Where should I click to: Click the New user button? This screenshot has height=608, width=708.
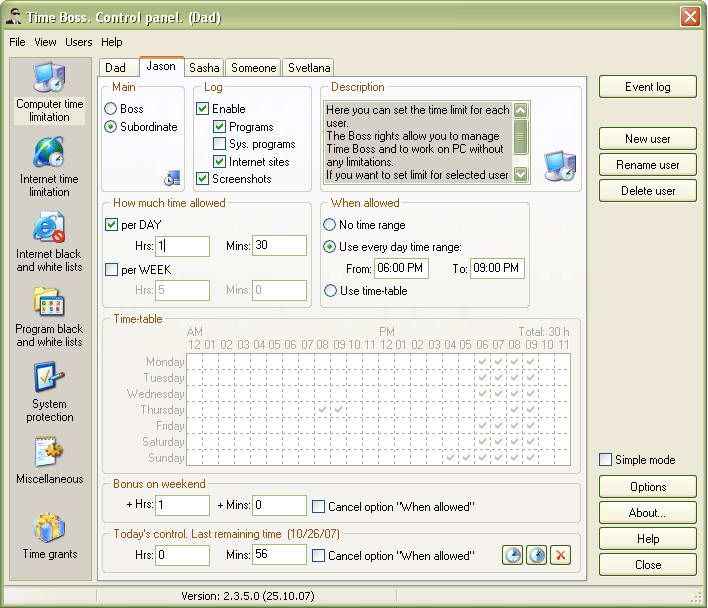pos(647,139)
